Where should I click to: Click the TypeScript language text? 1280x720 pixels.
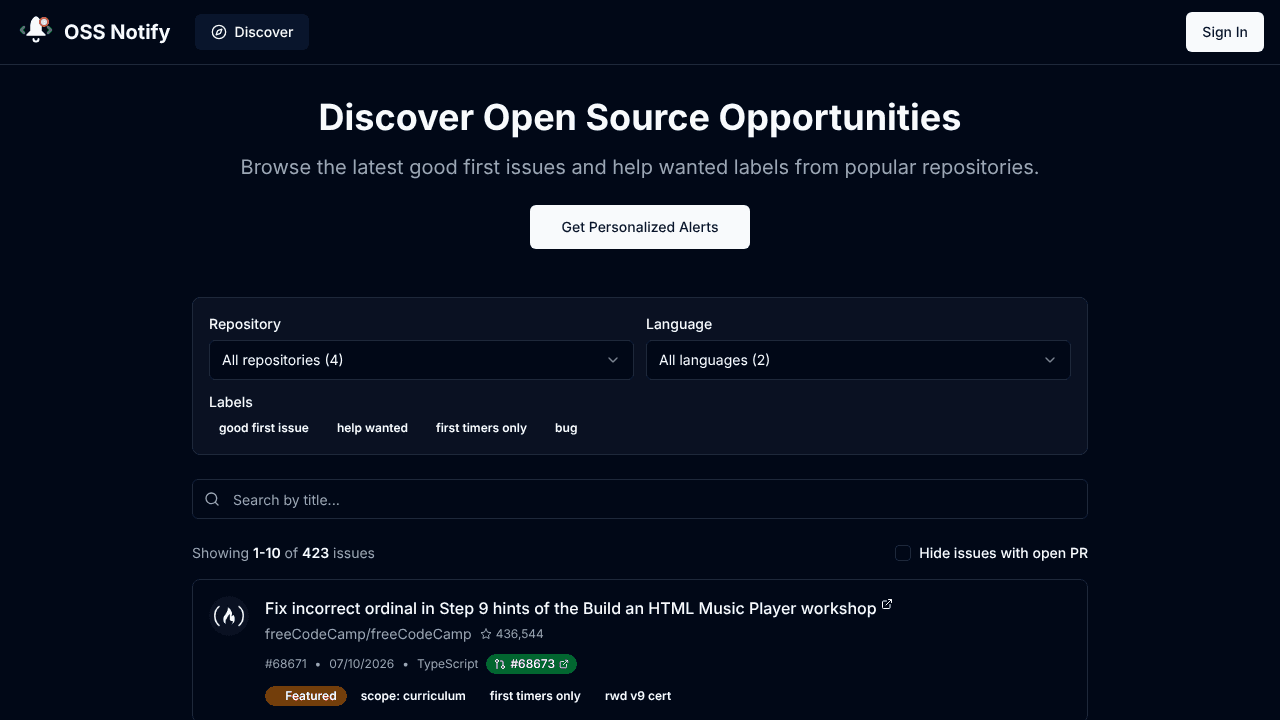tap(447, 664)
